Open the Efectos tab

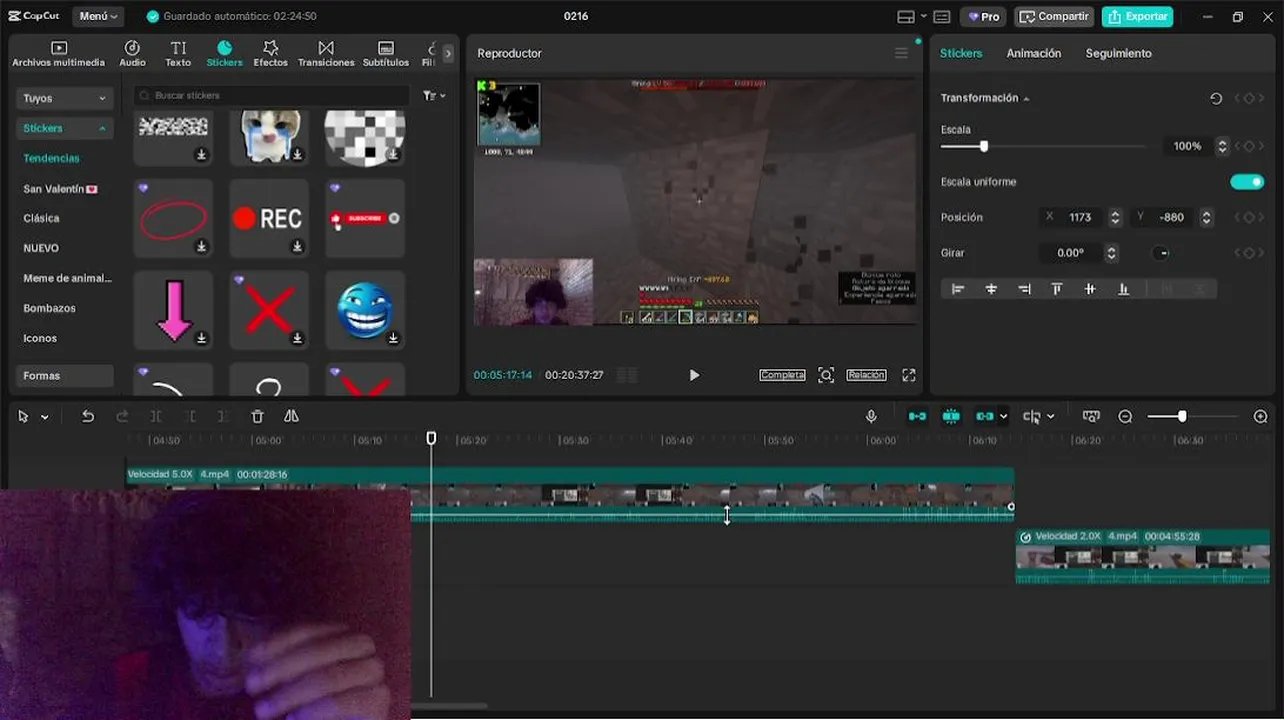(x=270, y=54)
